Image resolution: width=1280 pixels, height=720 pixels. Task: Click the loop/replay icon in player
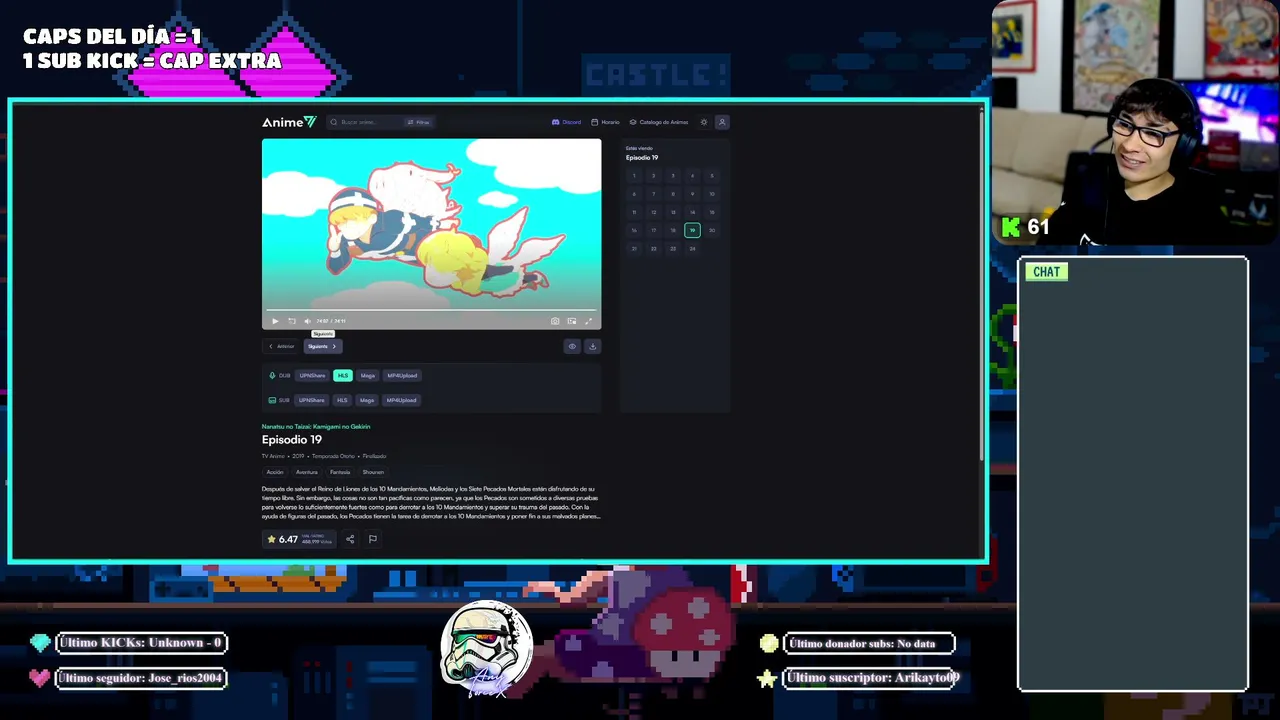coord(292,321)
